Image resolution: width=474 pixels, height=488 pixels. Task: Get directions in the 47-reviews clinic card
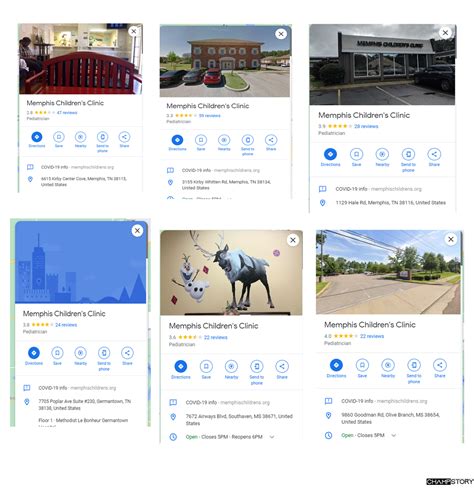tap(37, 137)
